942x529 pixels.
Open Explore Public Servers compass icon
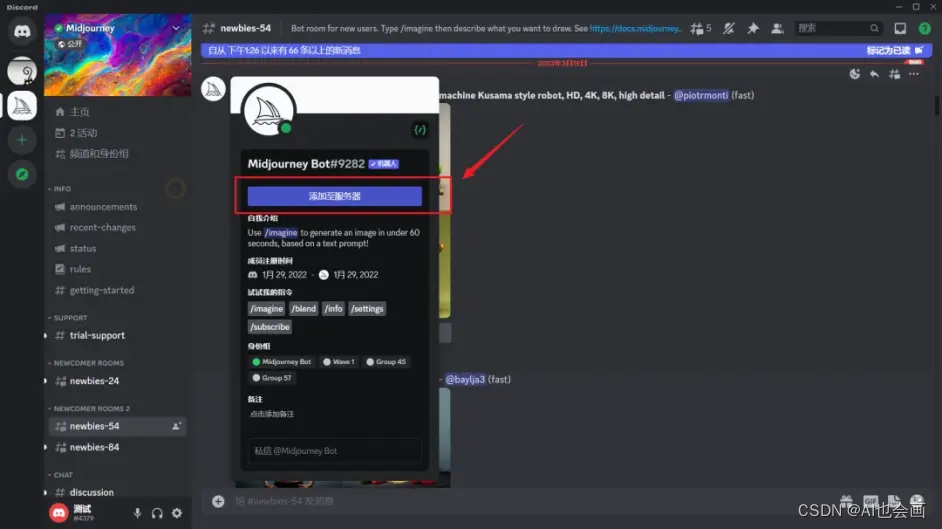point(22,174)
